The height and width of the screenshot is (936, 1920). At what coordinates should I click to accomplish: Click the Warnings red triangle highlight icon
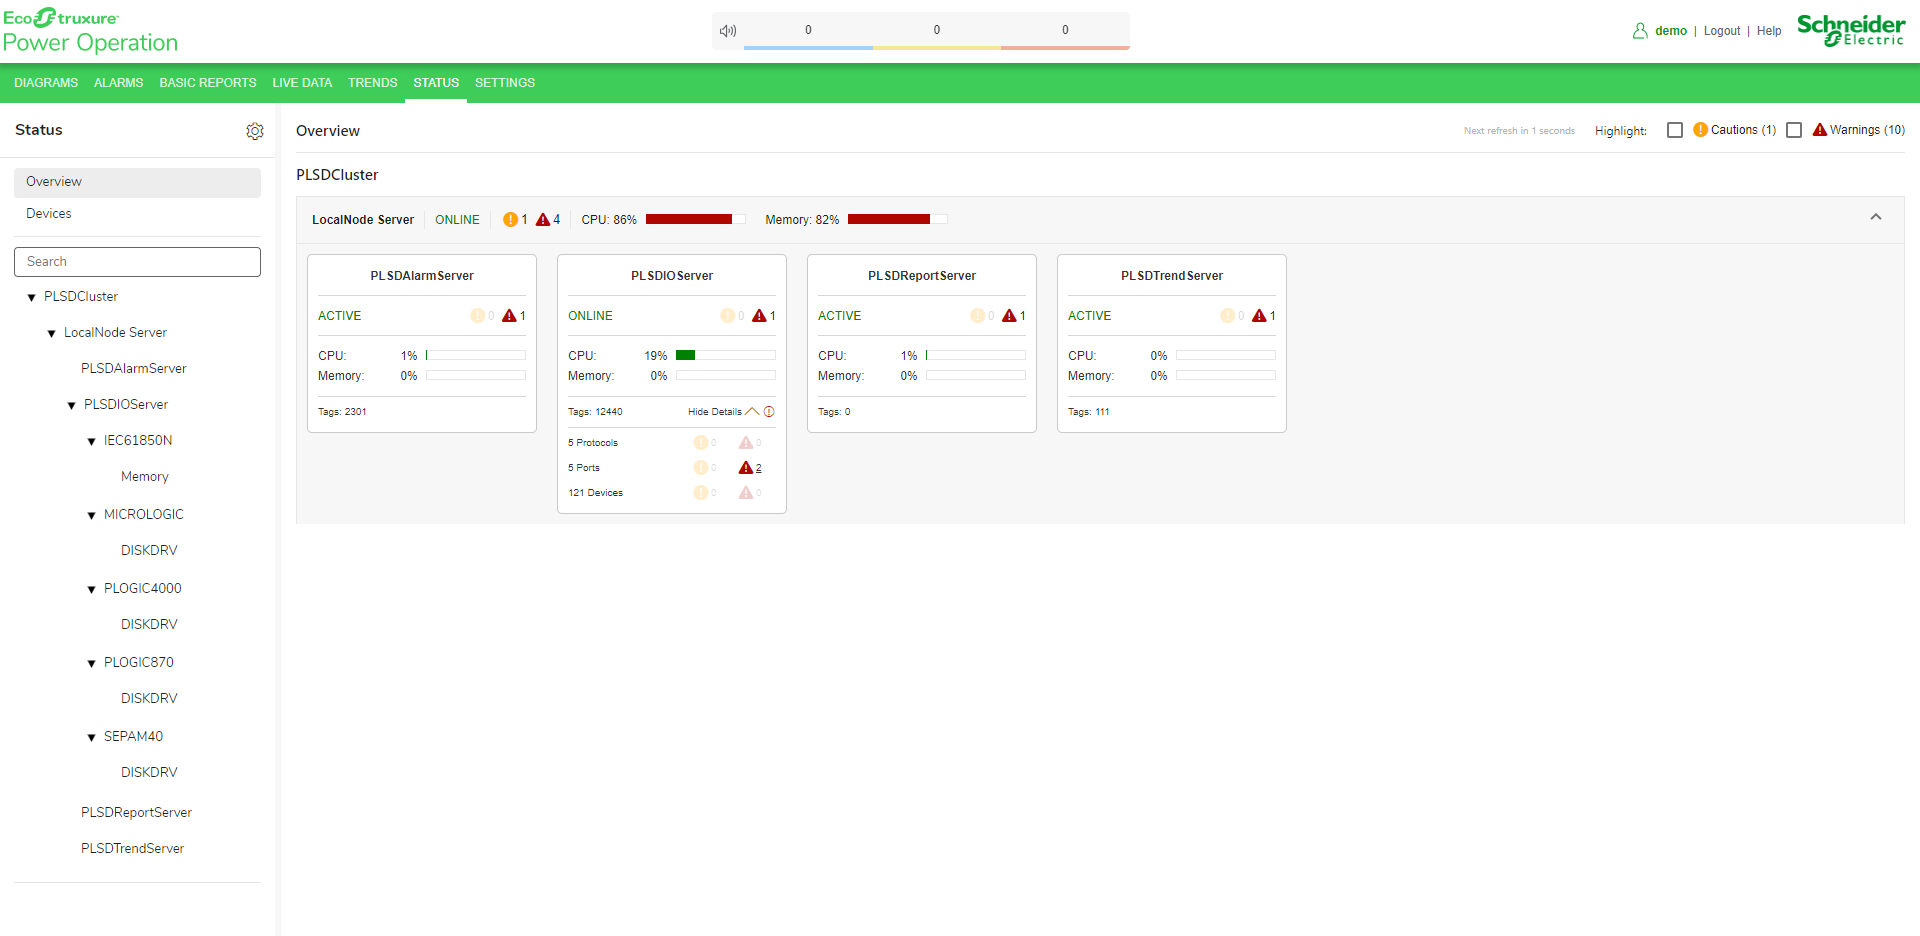pos(1820,130)
